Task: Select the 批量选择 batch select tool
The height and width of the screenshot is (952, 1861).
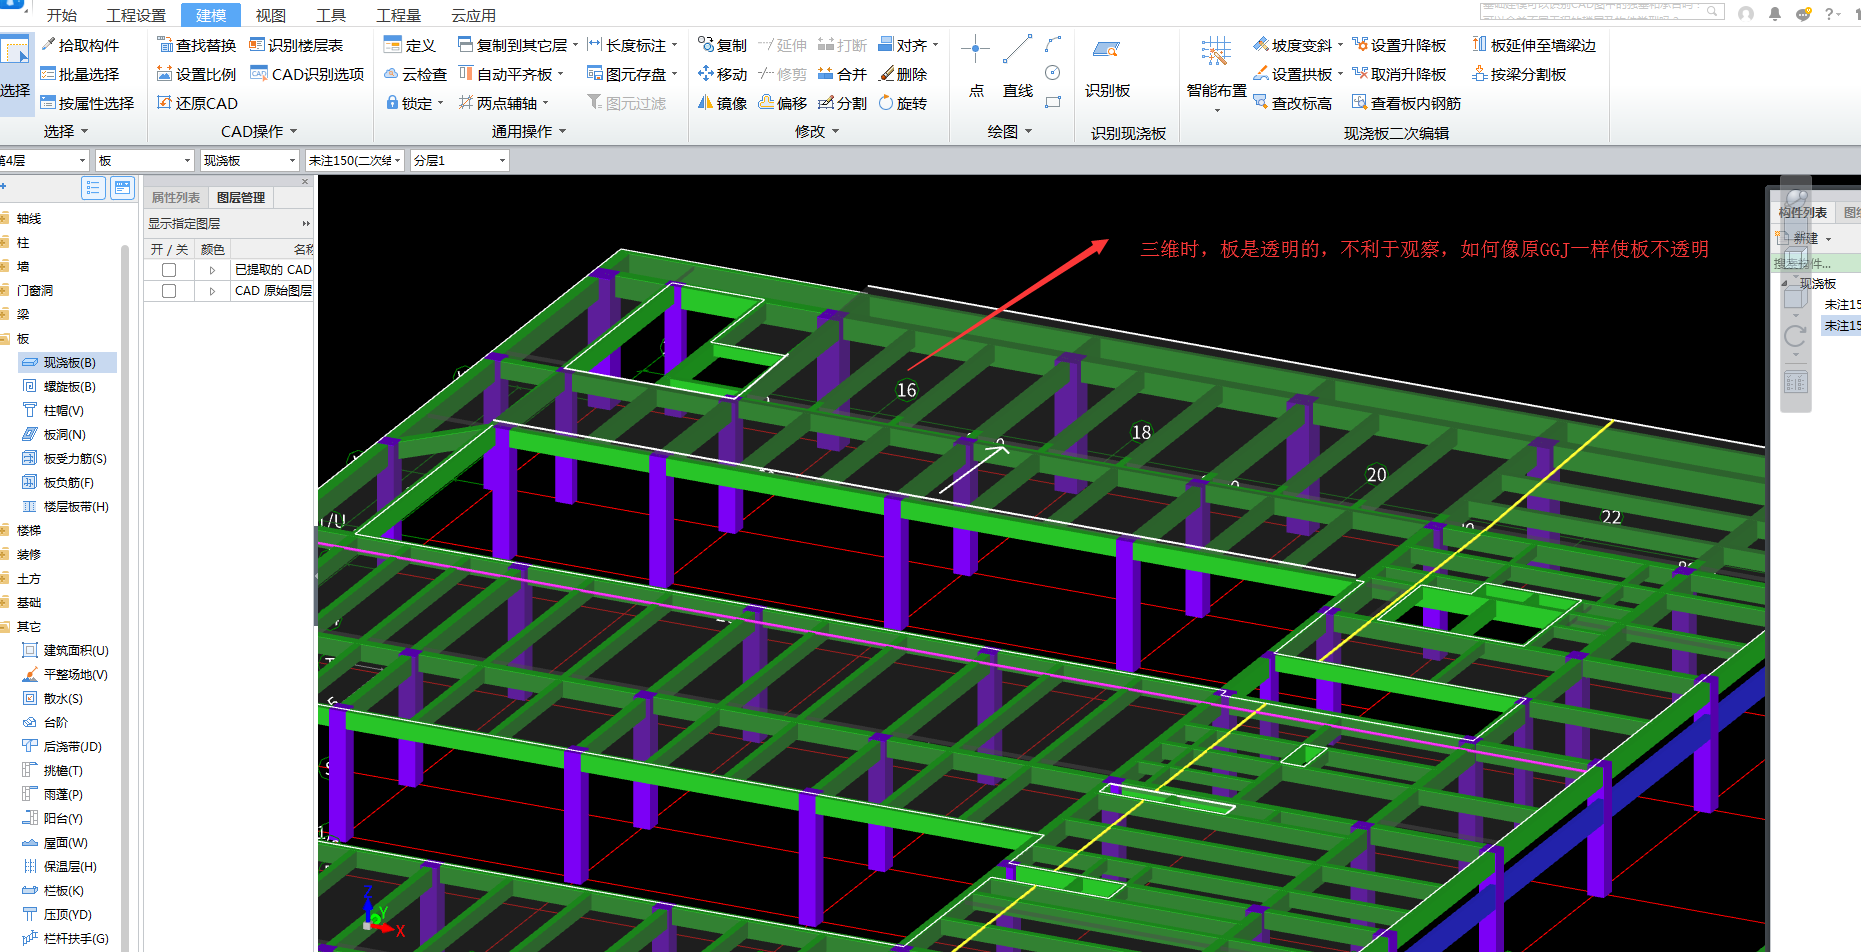Action: tap(80, 74)
